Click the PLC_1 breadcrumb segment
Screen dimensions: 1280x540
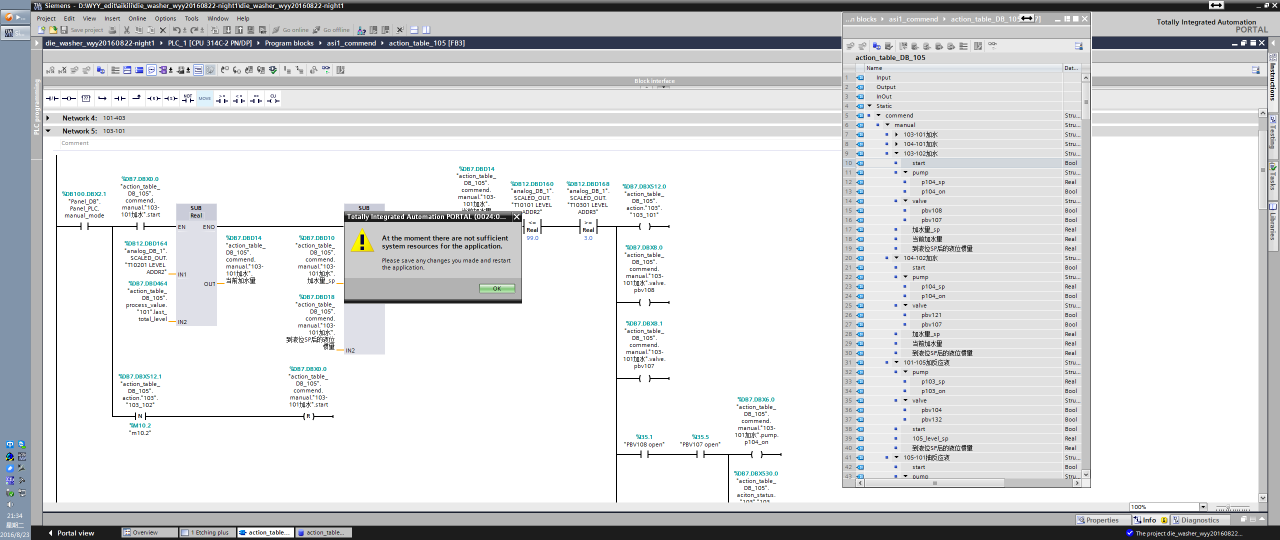tap(209, 44)
